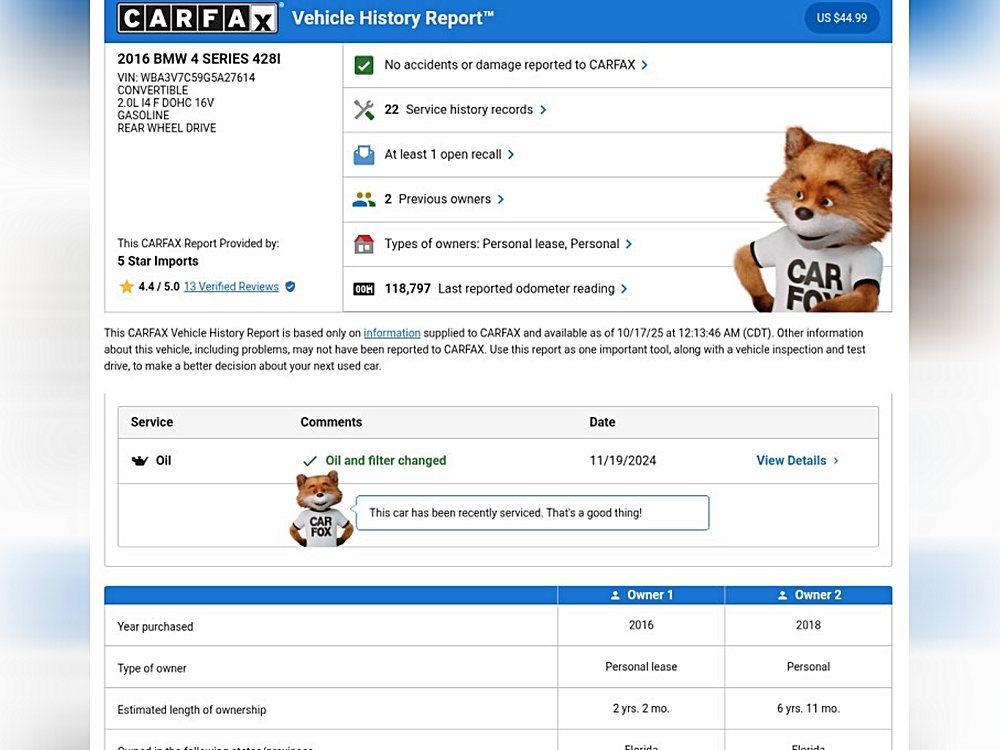Follow the 'information' hyperlink in disclaimer
This screenshot has height=750, width=1000.
pos(392,333)
